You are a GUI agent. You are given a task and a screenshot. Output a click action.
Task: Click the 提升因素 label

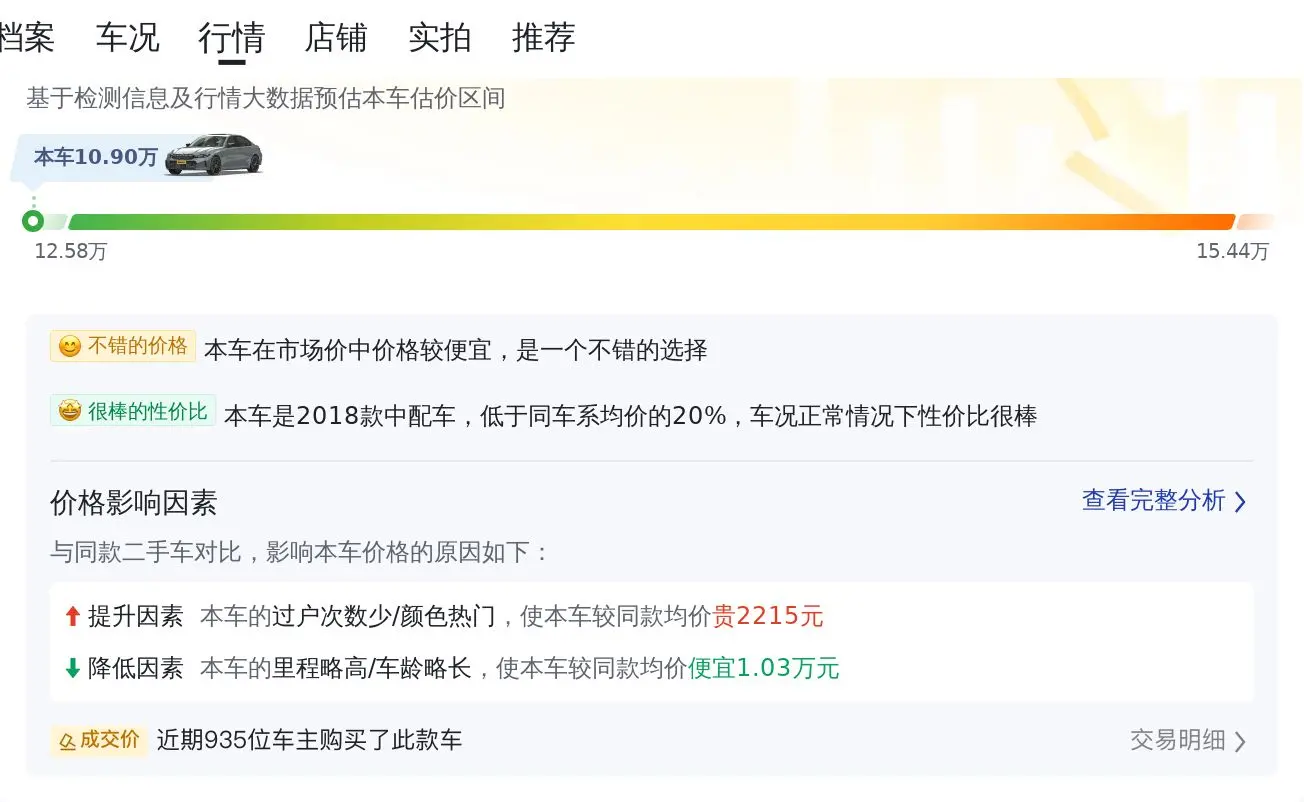pos(136,617)
